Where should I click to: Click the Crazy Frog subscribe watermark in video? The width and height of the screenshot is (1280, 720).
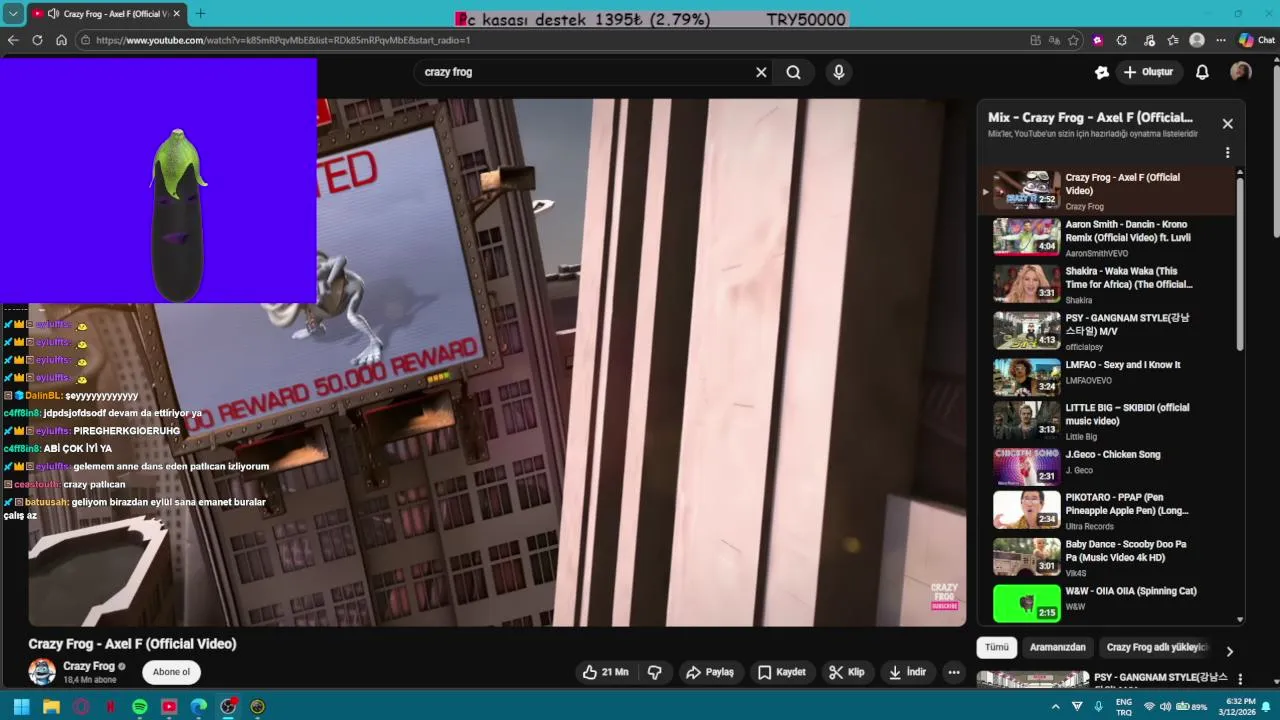pyautogui.click(x=944, y=597)
